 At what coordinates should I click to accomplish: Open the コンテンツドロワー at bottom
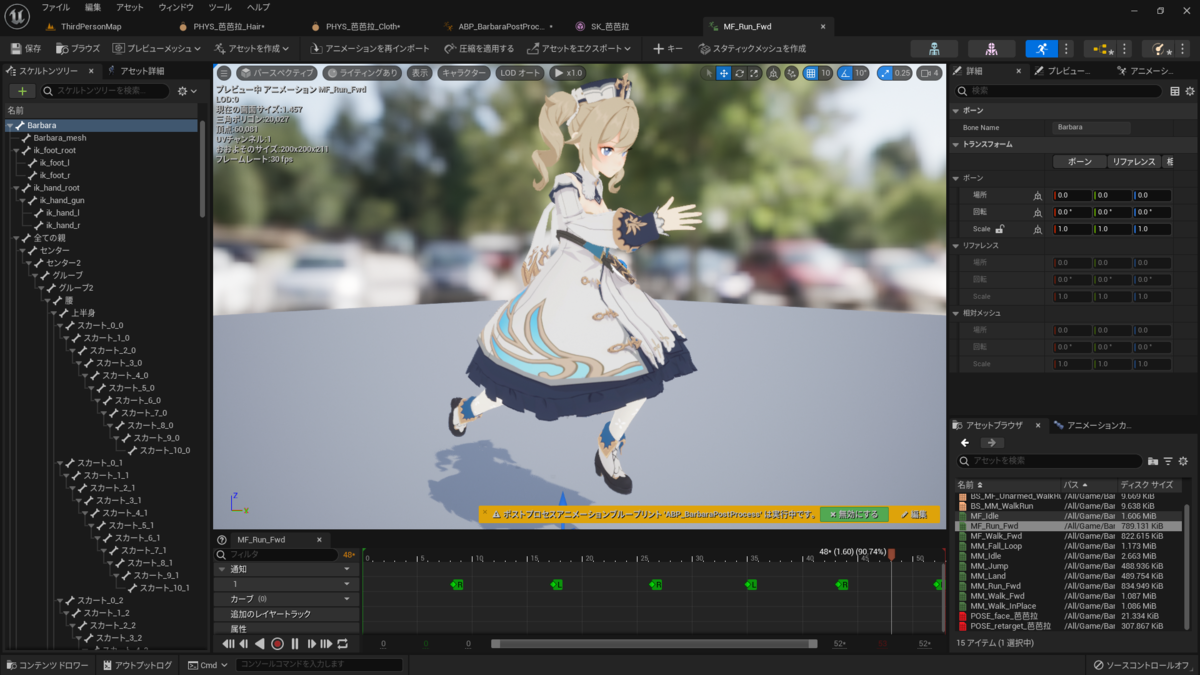47,665
